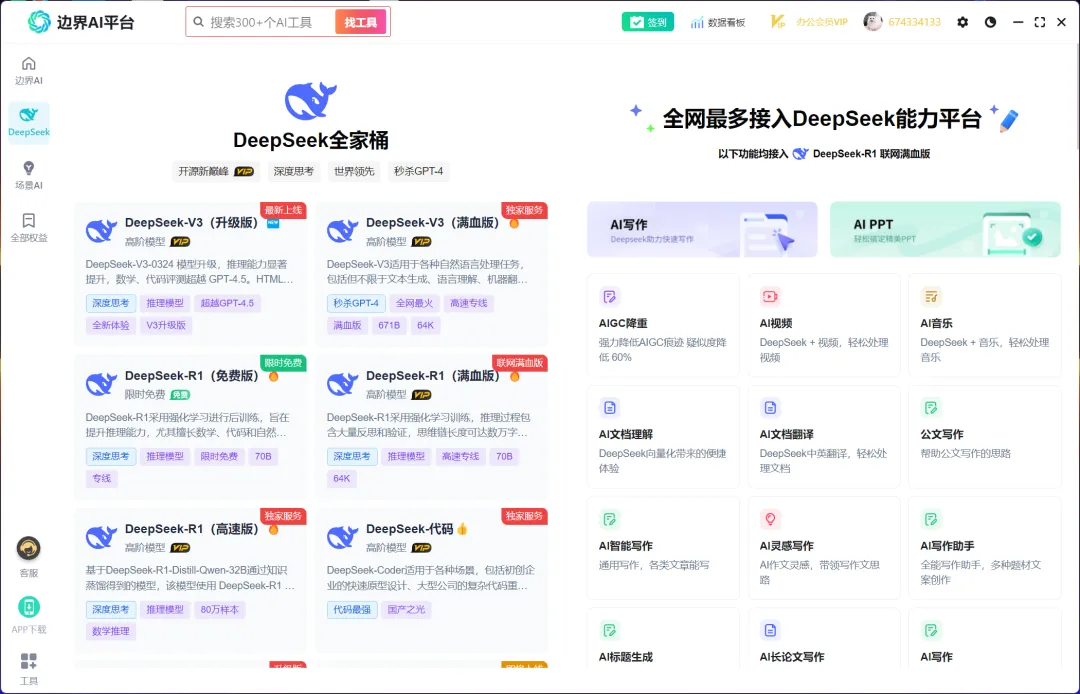Click the AI视频 card icon

click(x=770, y=297)
